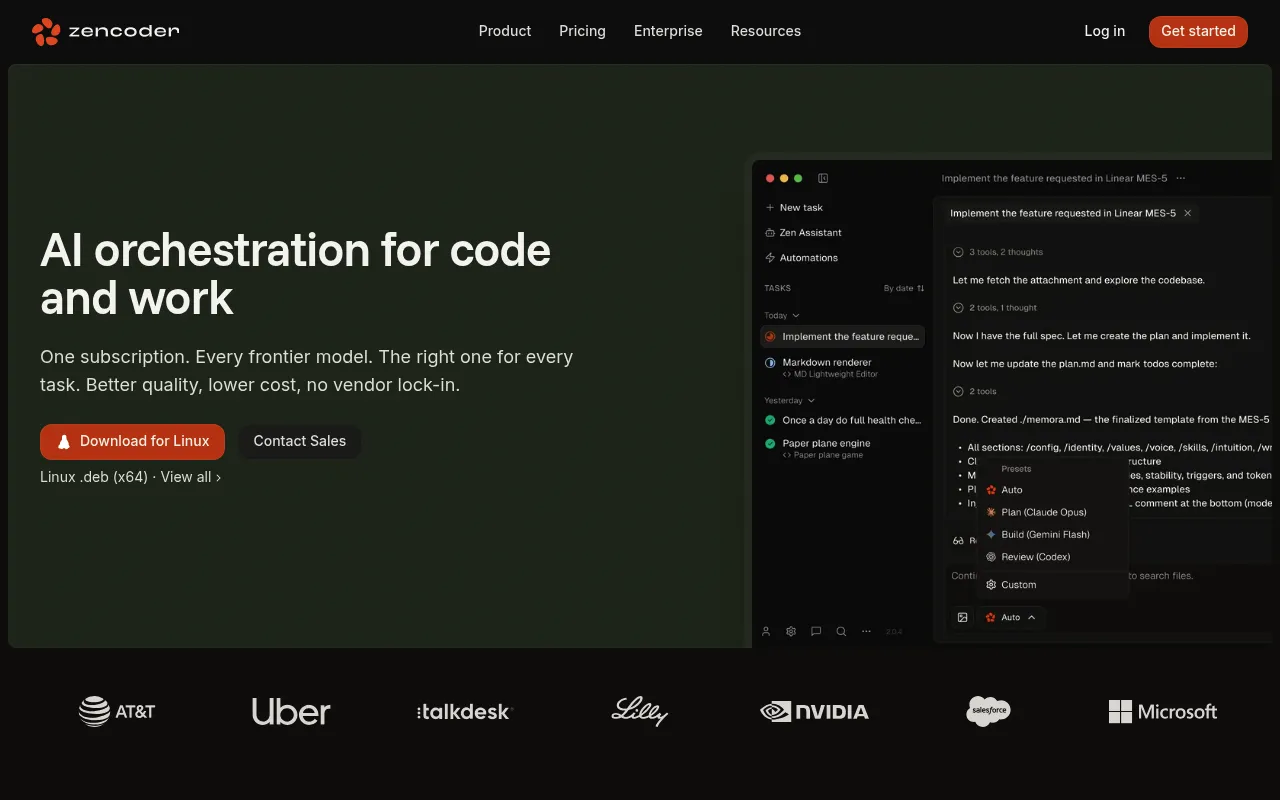Viewport: 1280px width, 800px height.
Task: Click the Zencoder logo in header
Action: click(x=105, y=31)
